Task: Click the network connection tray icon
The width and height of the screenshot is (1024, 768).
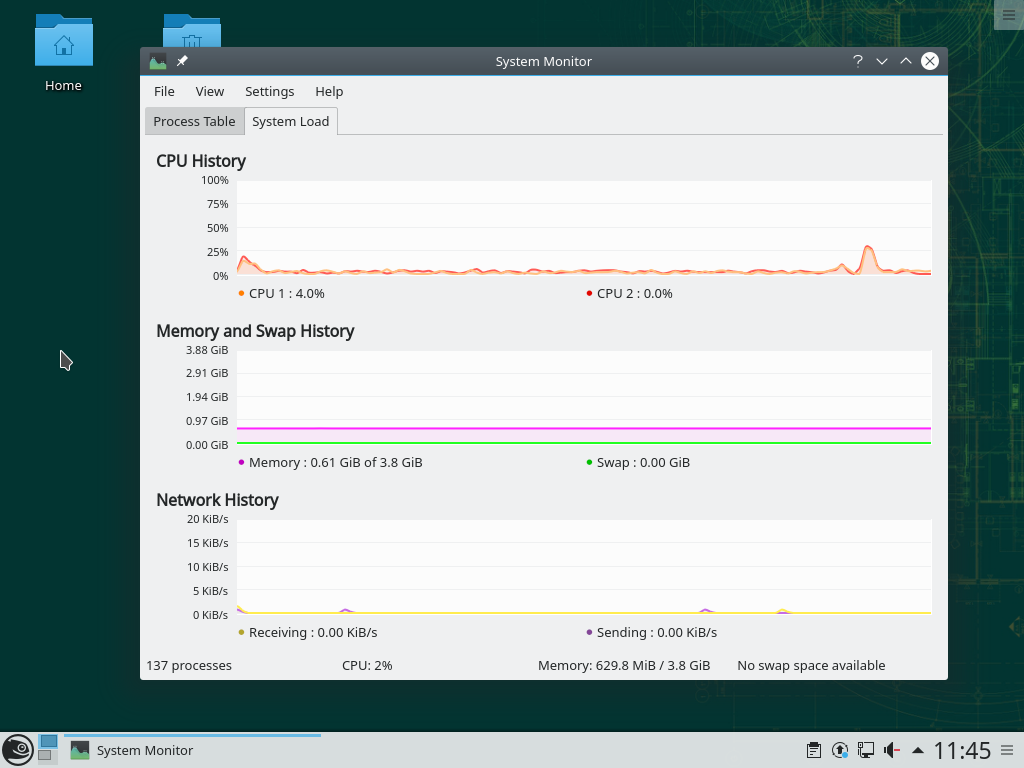Action: [x=866, y=750]
